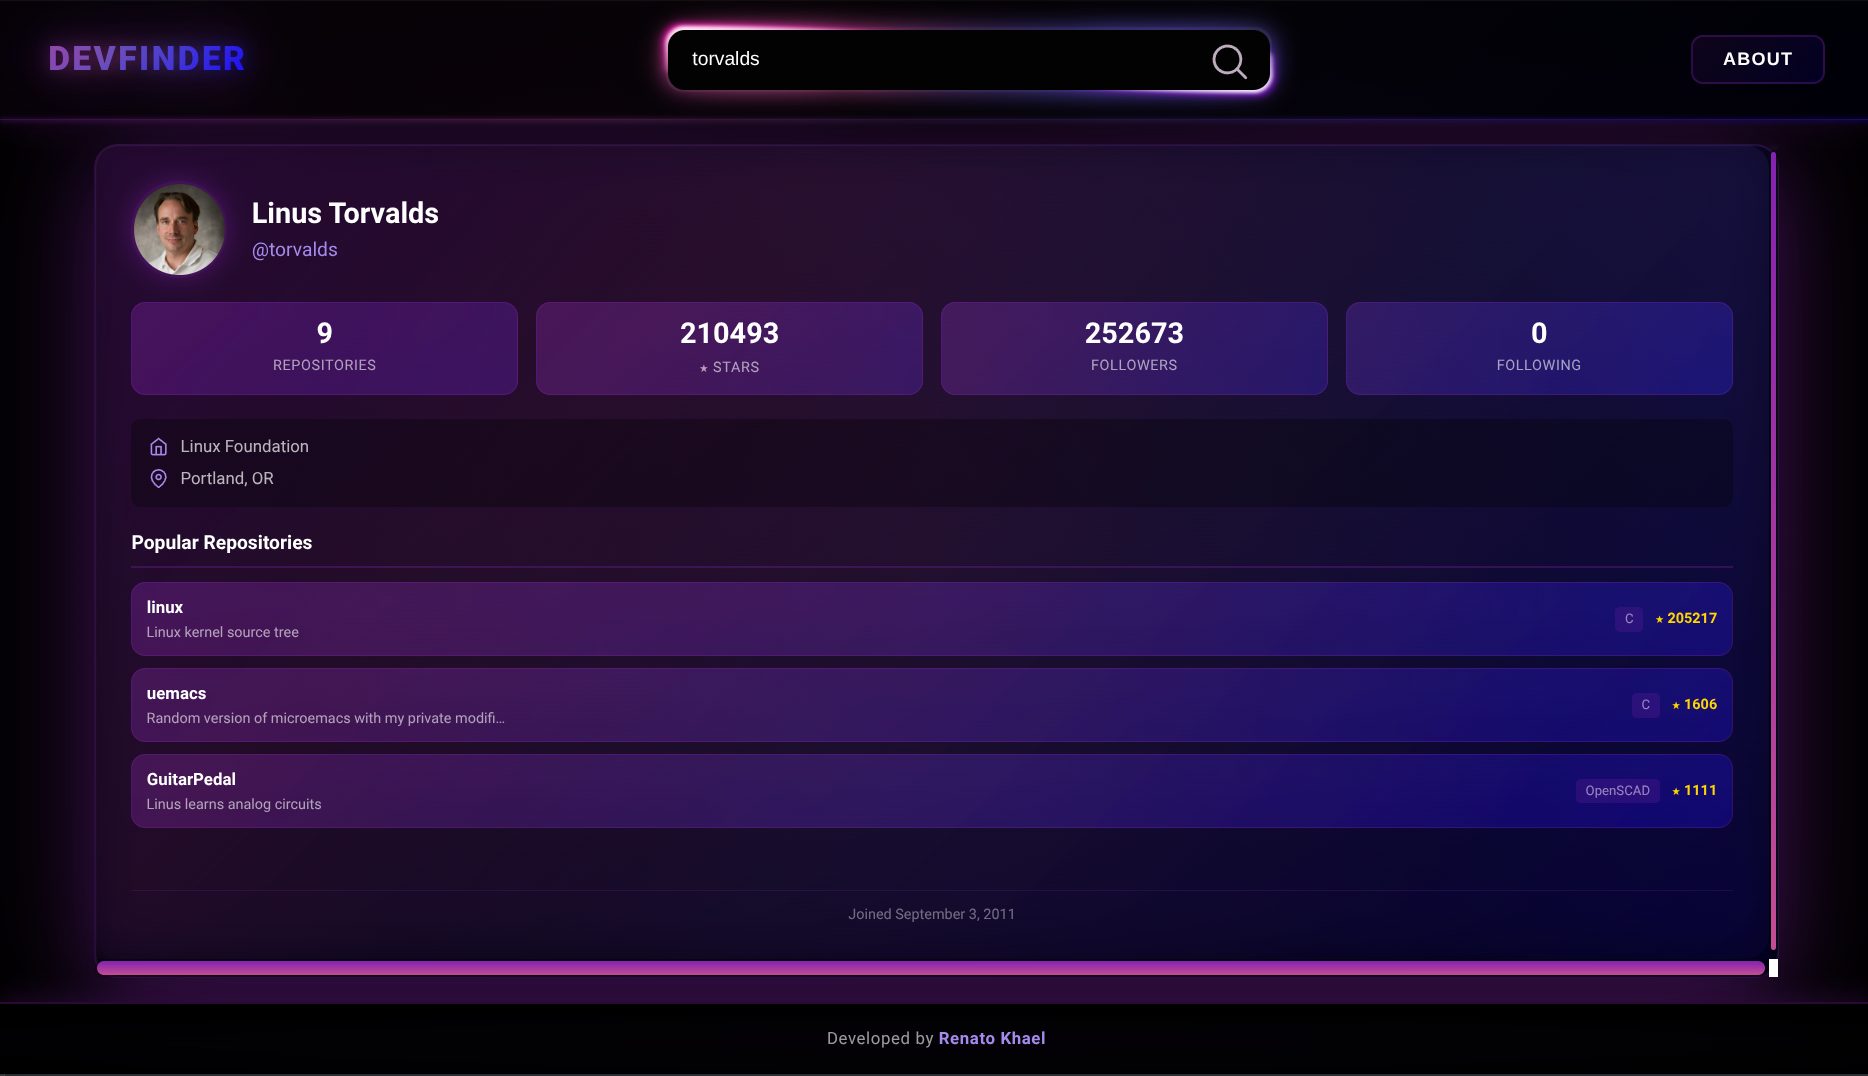Click the star icon beside 1606

tap(1676, 706)
